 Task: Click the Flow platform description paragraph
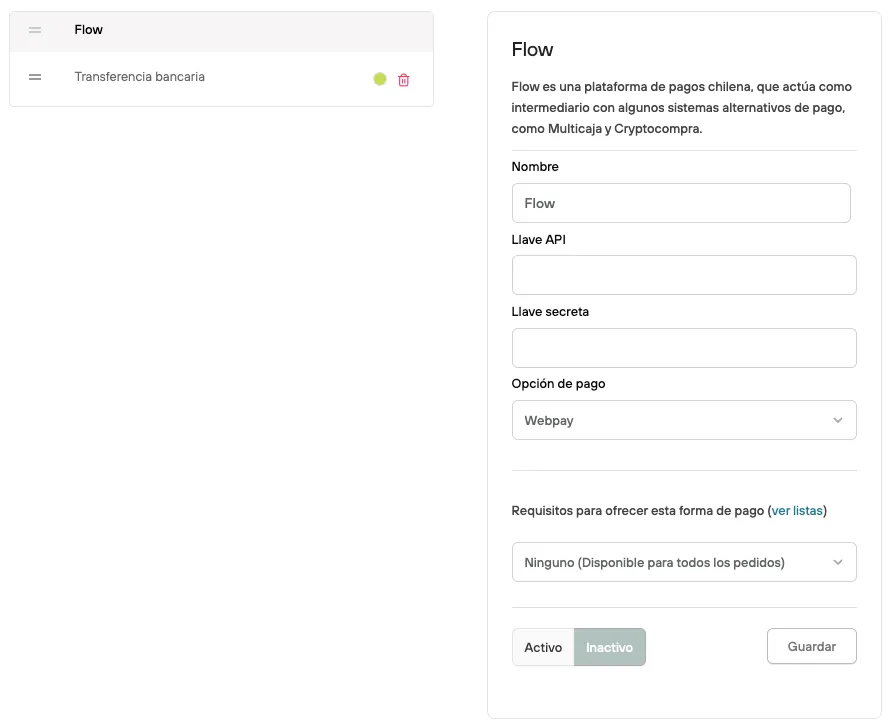682,108
